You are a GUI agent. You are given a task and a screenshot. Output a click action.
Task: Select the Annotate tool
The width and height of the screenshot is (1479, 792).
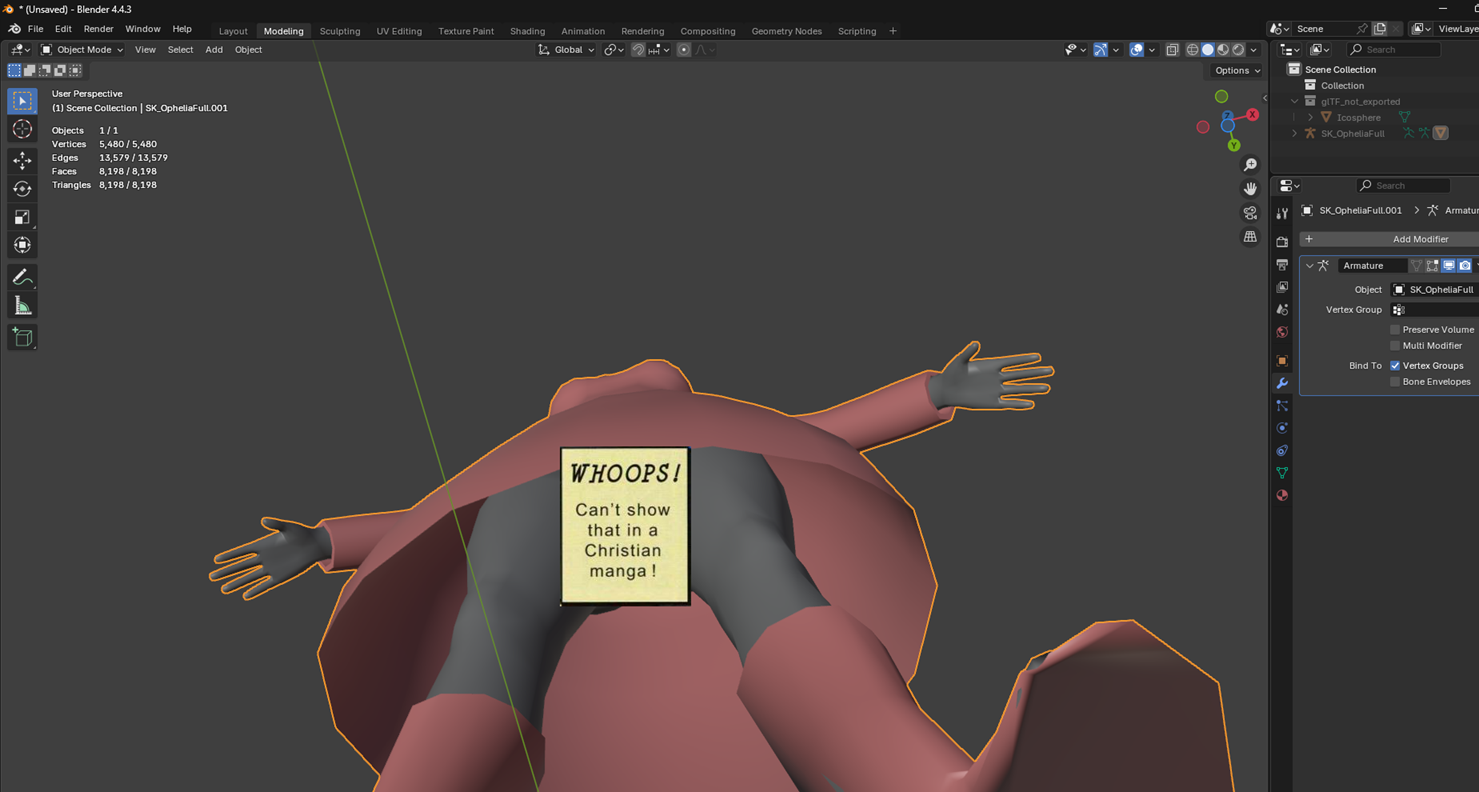(x=22, y=277)
